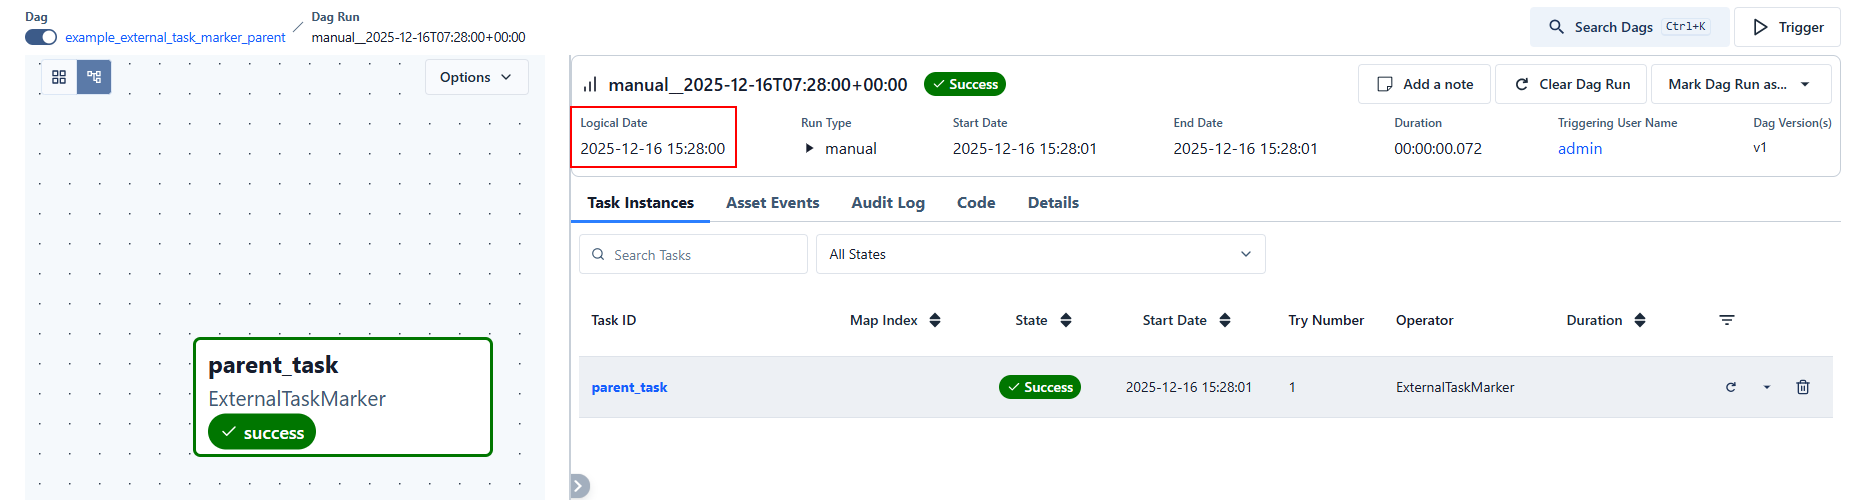The width and height of the screenshot is (1850, 500).
Task: Click Clear Dag Run button
Action: point(1572,84)
